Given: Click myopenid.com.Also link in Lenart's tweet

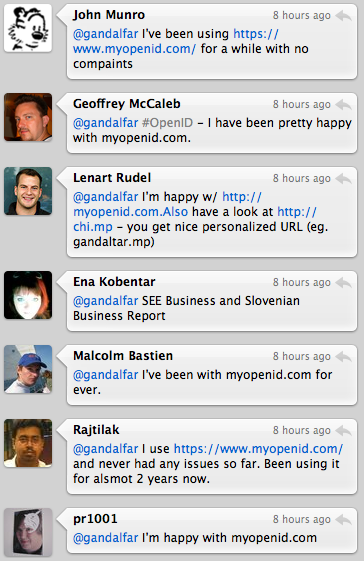Looking at the screenshot, I should tap(168, 204).
